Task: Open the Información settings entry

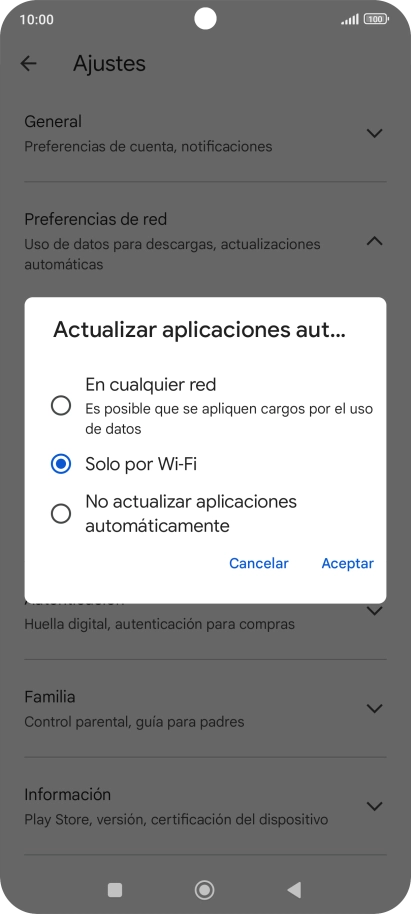Action: coord(205,806)
